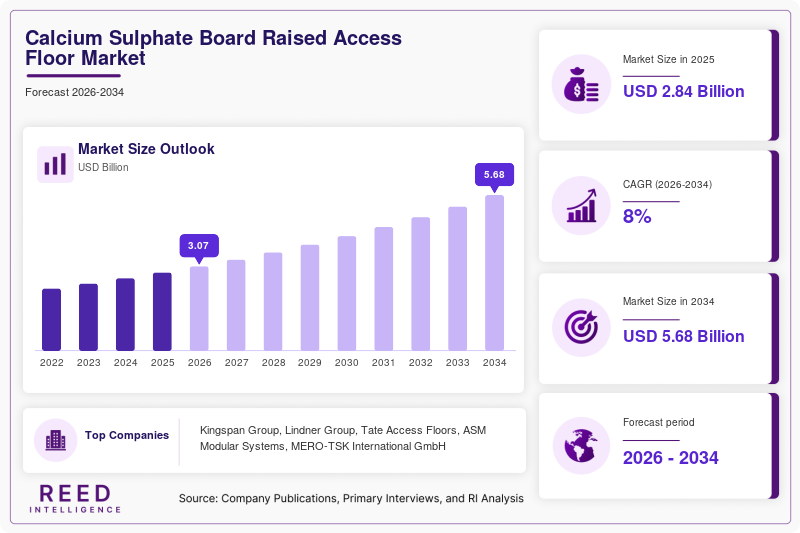Select the 2026 bar in the chart
This screenshot has width=800, height=533.
(199, 309)
